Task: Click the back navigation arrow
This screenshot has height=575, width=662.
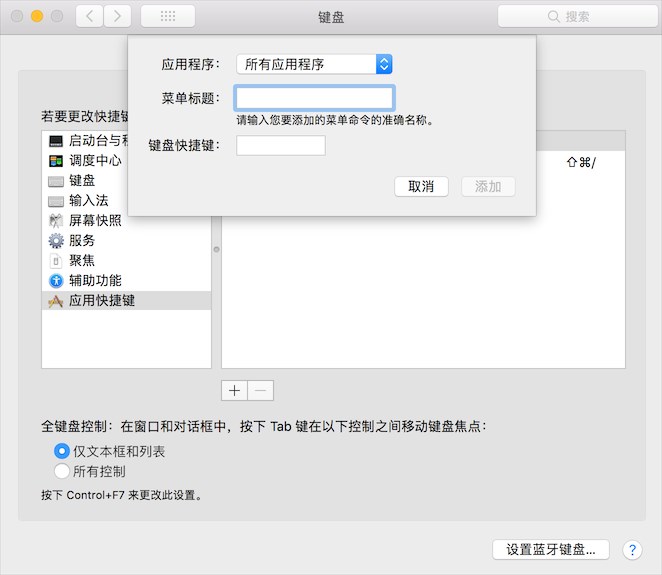Action: click(x=90, y=16)
